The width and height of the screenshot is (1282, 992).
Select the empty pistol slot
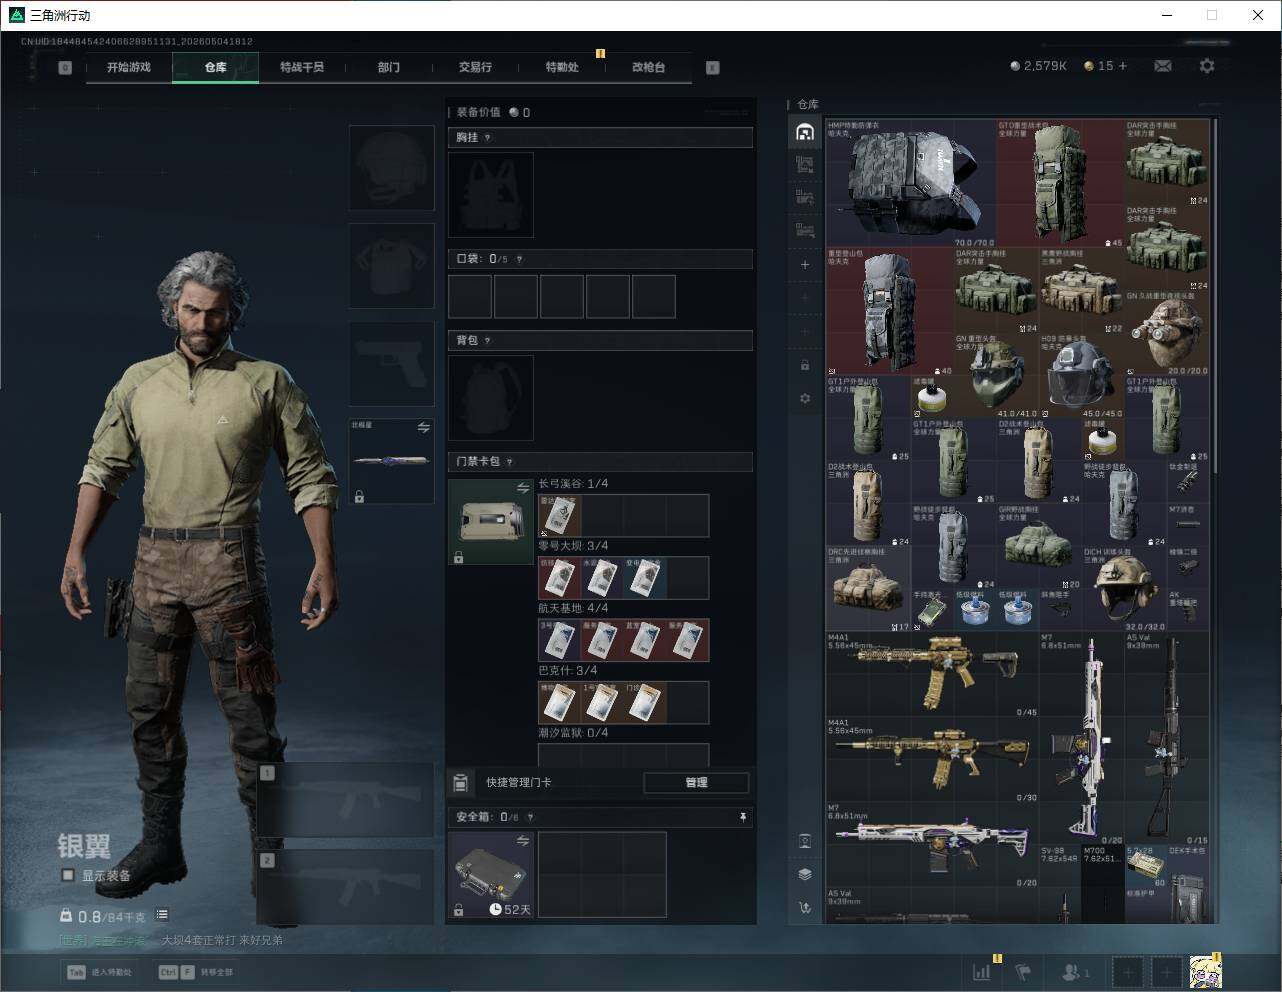tap(391, 363)
